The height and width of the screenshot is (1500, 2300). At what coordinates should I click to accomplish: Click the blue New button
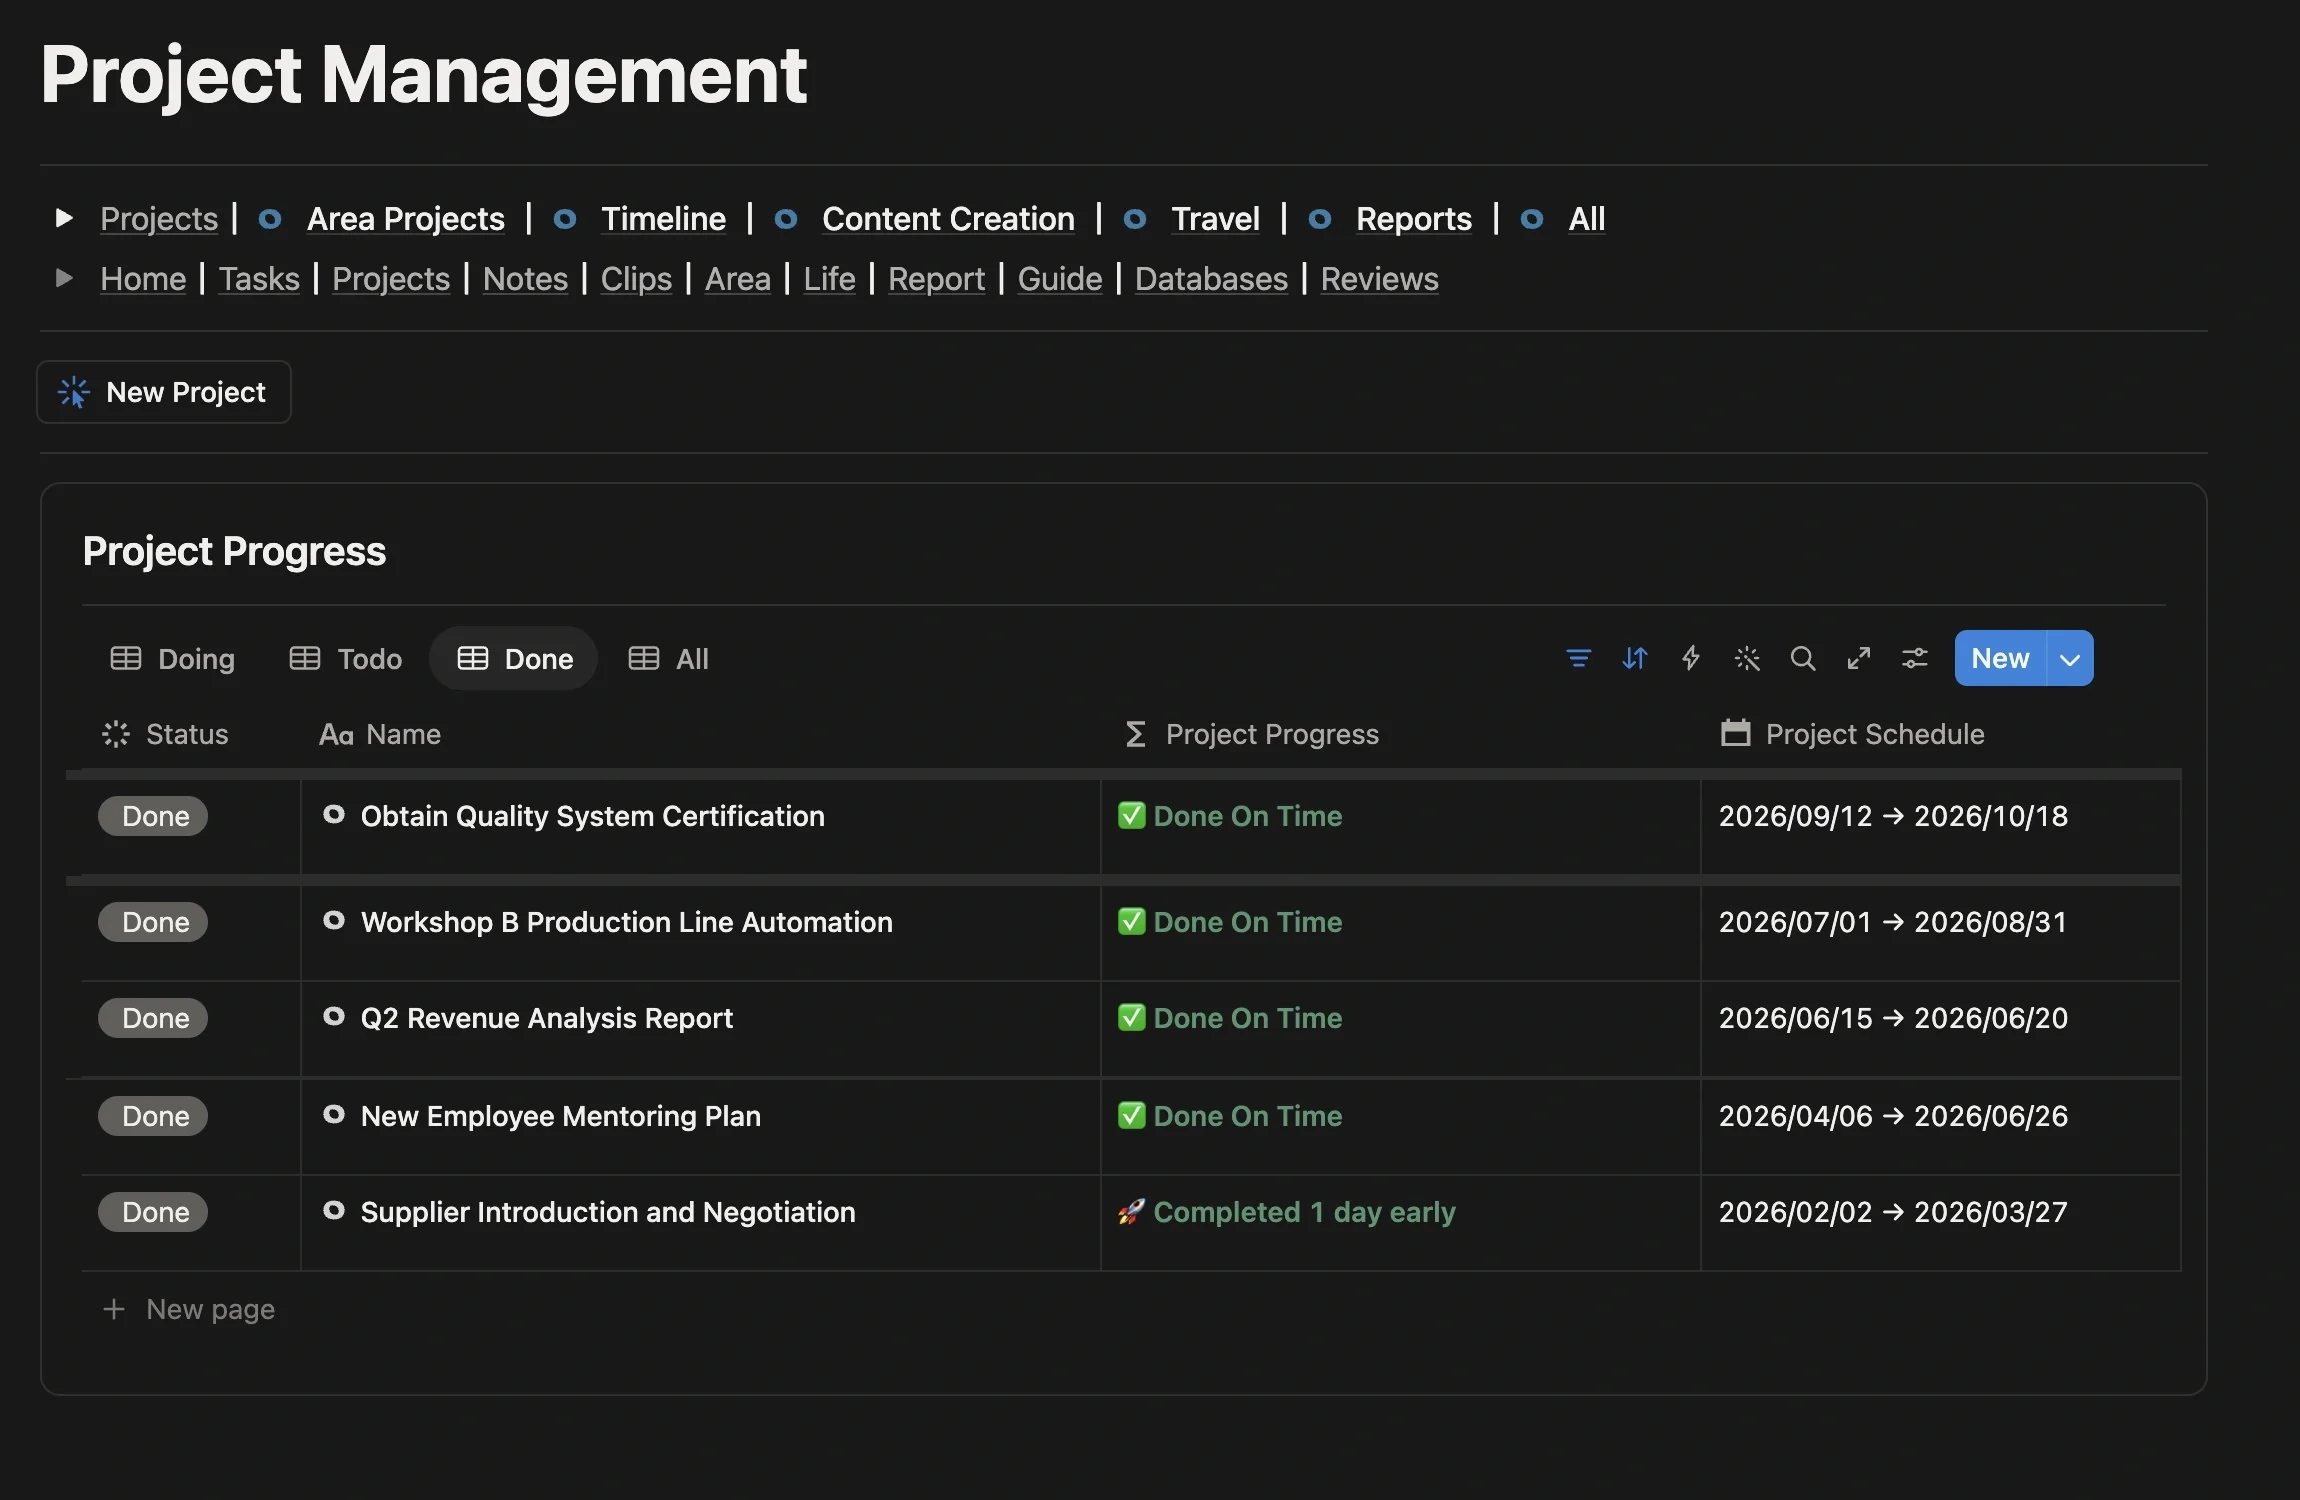tap(2001, 658)
